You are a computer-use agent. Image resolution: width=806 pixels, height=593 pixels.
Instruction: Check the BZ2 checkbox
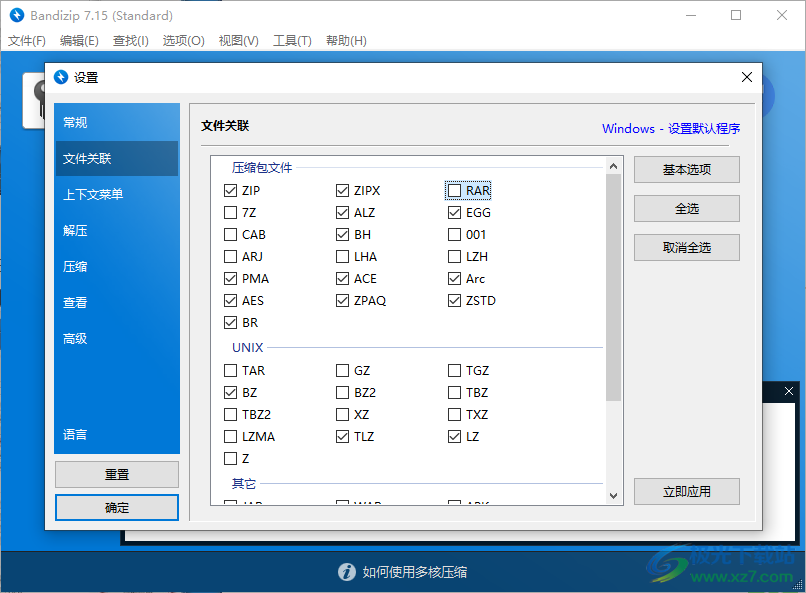point(342,393)
